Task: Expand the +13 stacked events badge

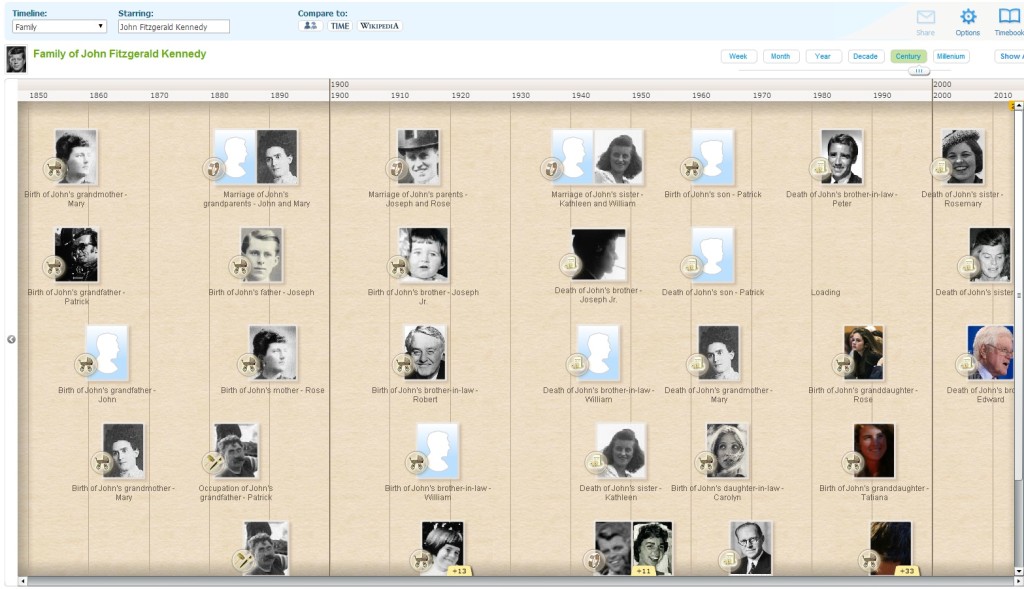Action: point(459,571)
